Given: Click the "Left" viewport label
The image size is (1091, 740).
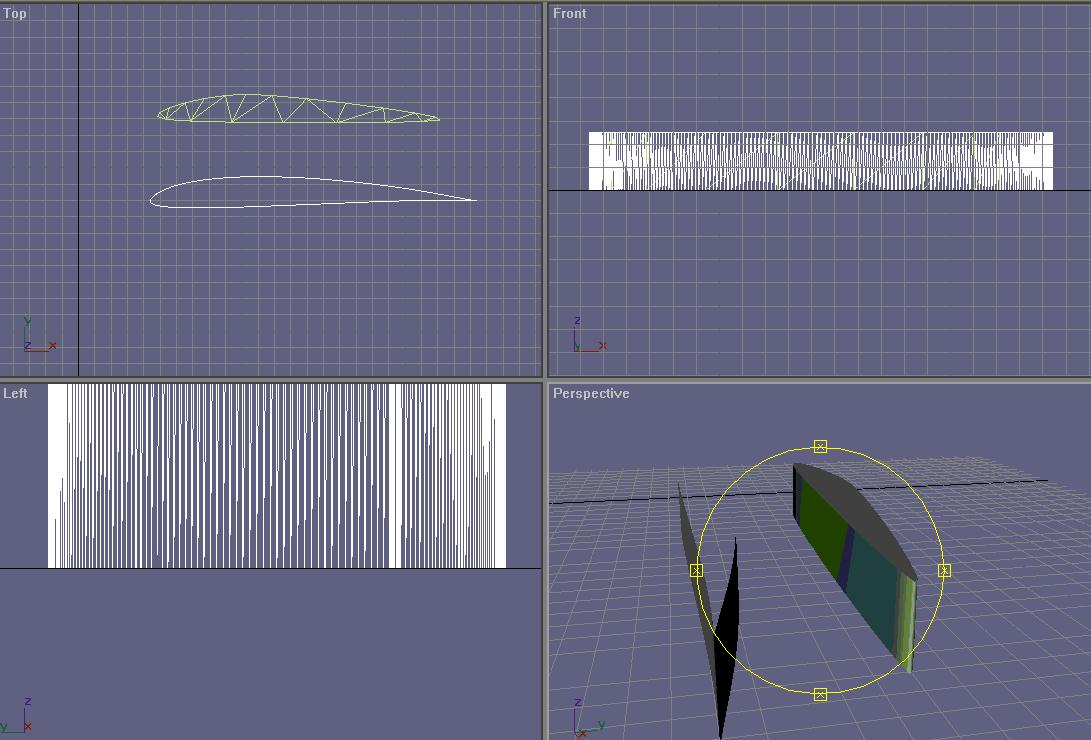Looking at the screenshot, I should pyautogui.click(x=15, y=393).
